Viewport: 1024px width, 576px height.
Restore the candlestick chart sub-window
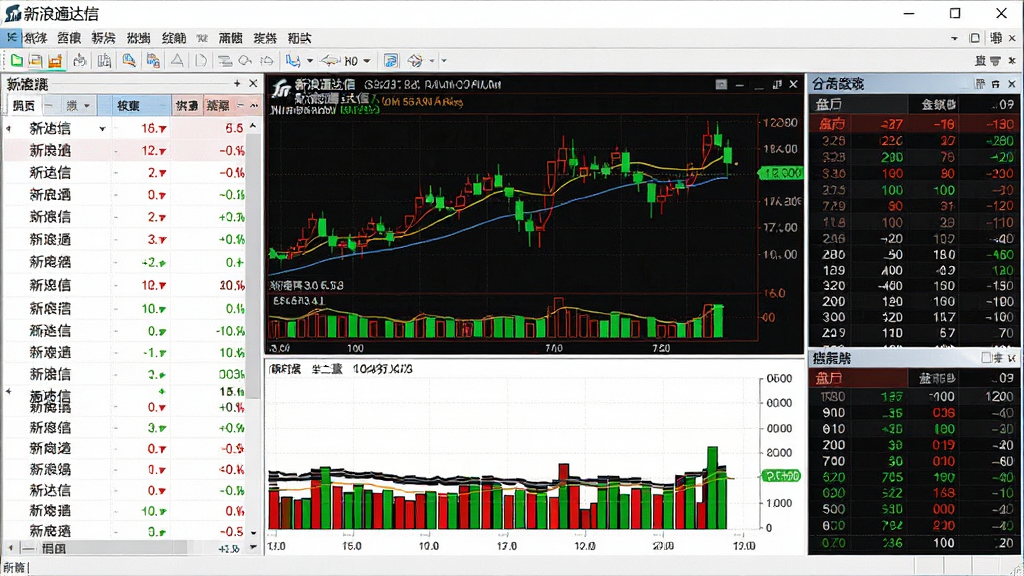tap(776, 84)
